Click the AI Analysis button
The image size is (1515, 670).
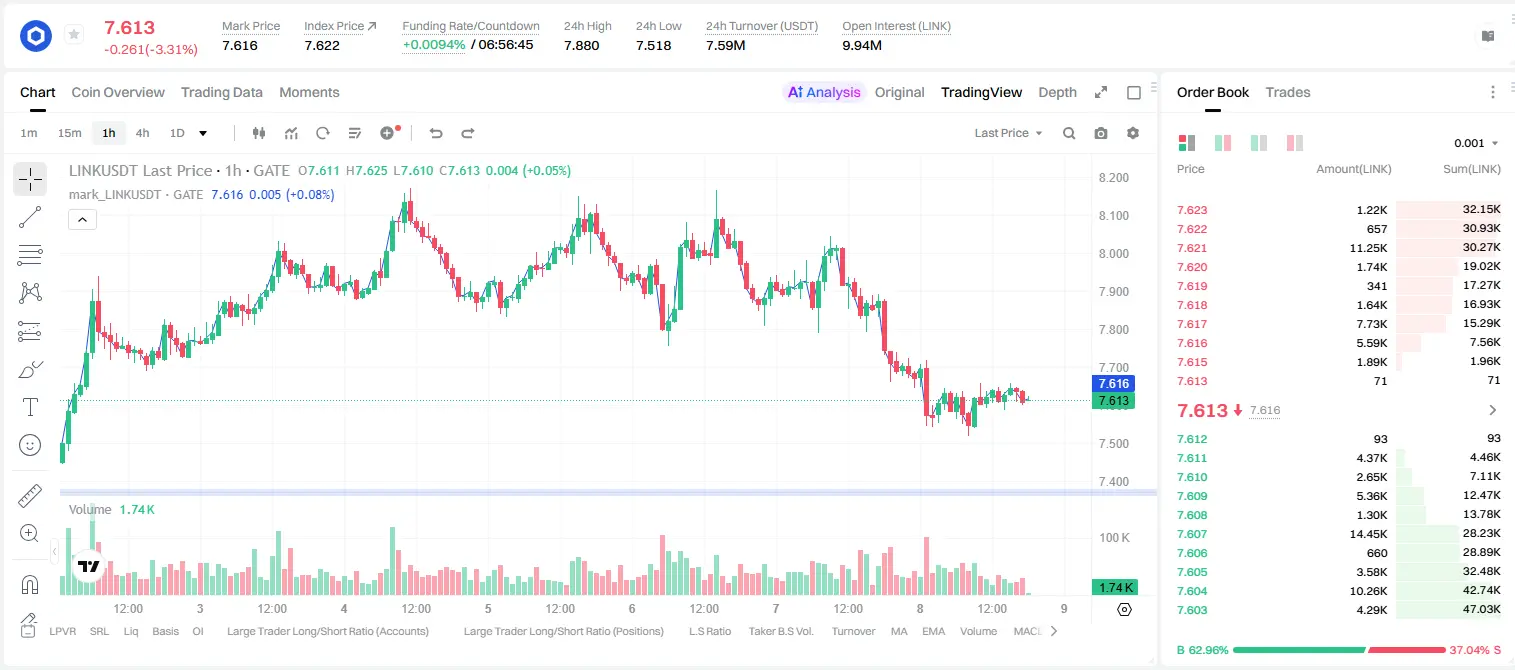point(824,92)
